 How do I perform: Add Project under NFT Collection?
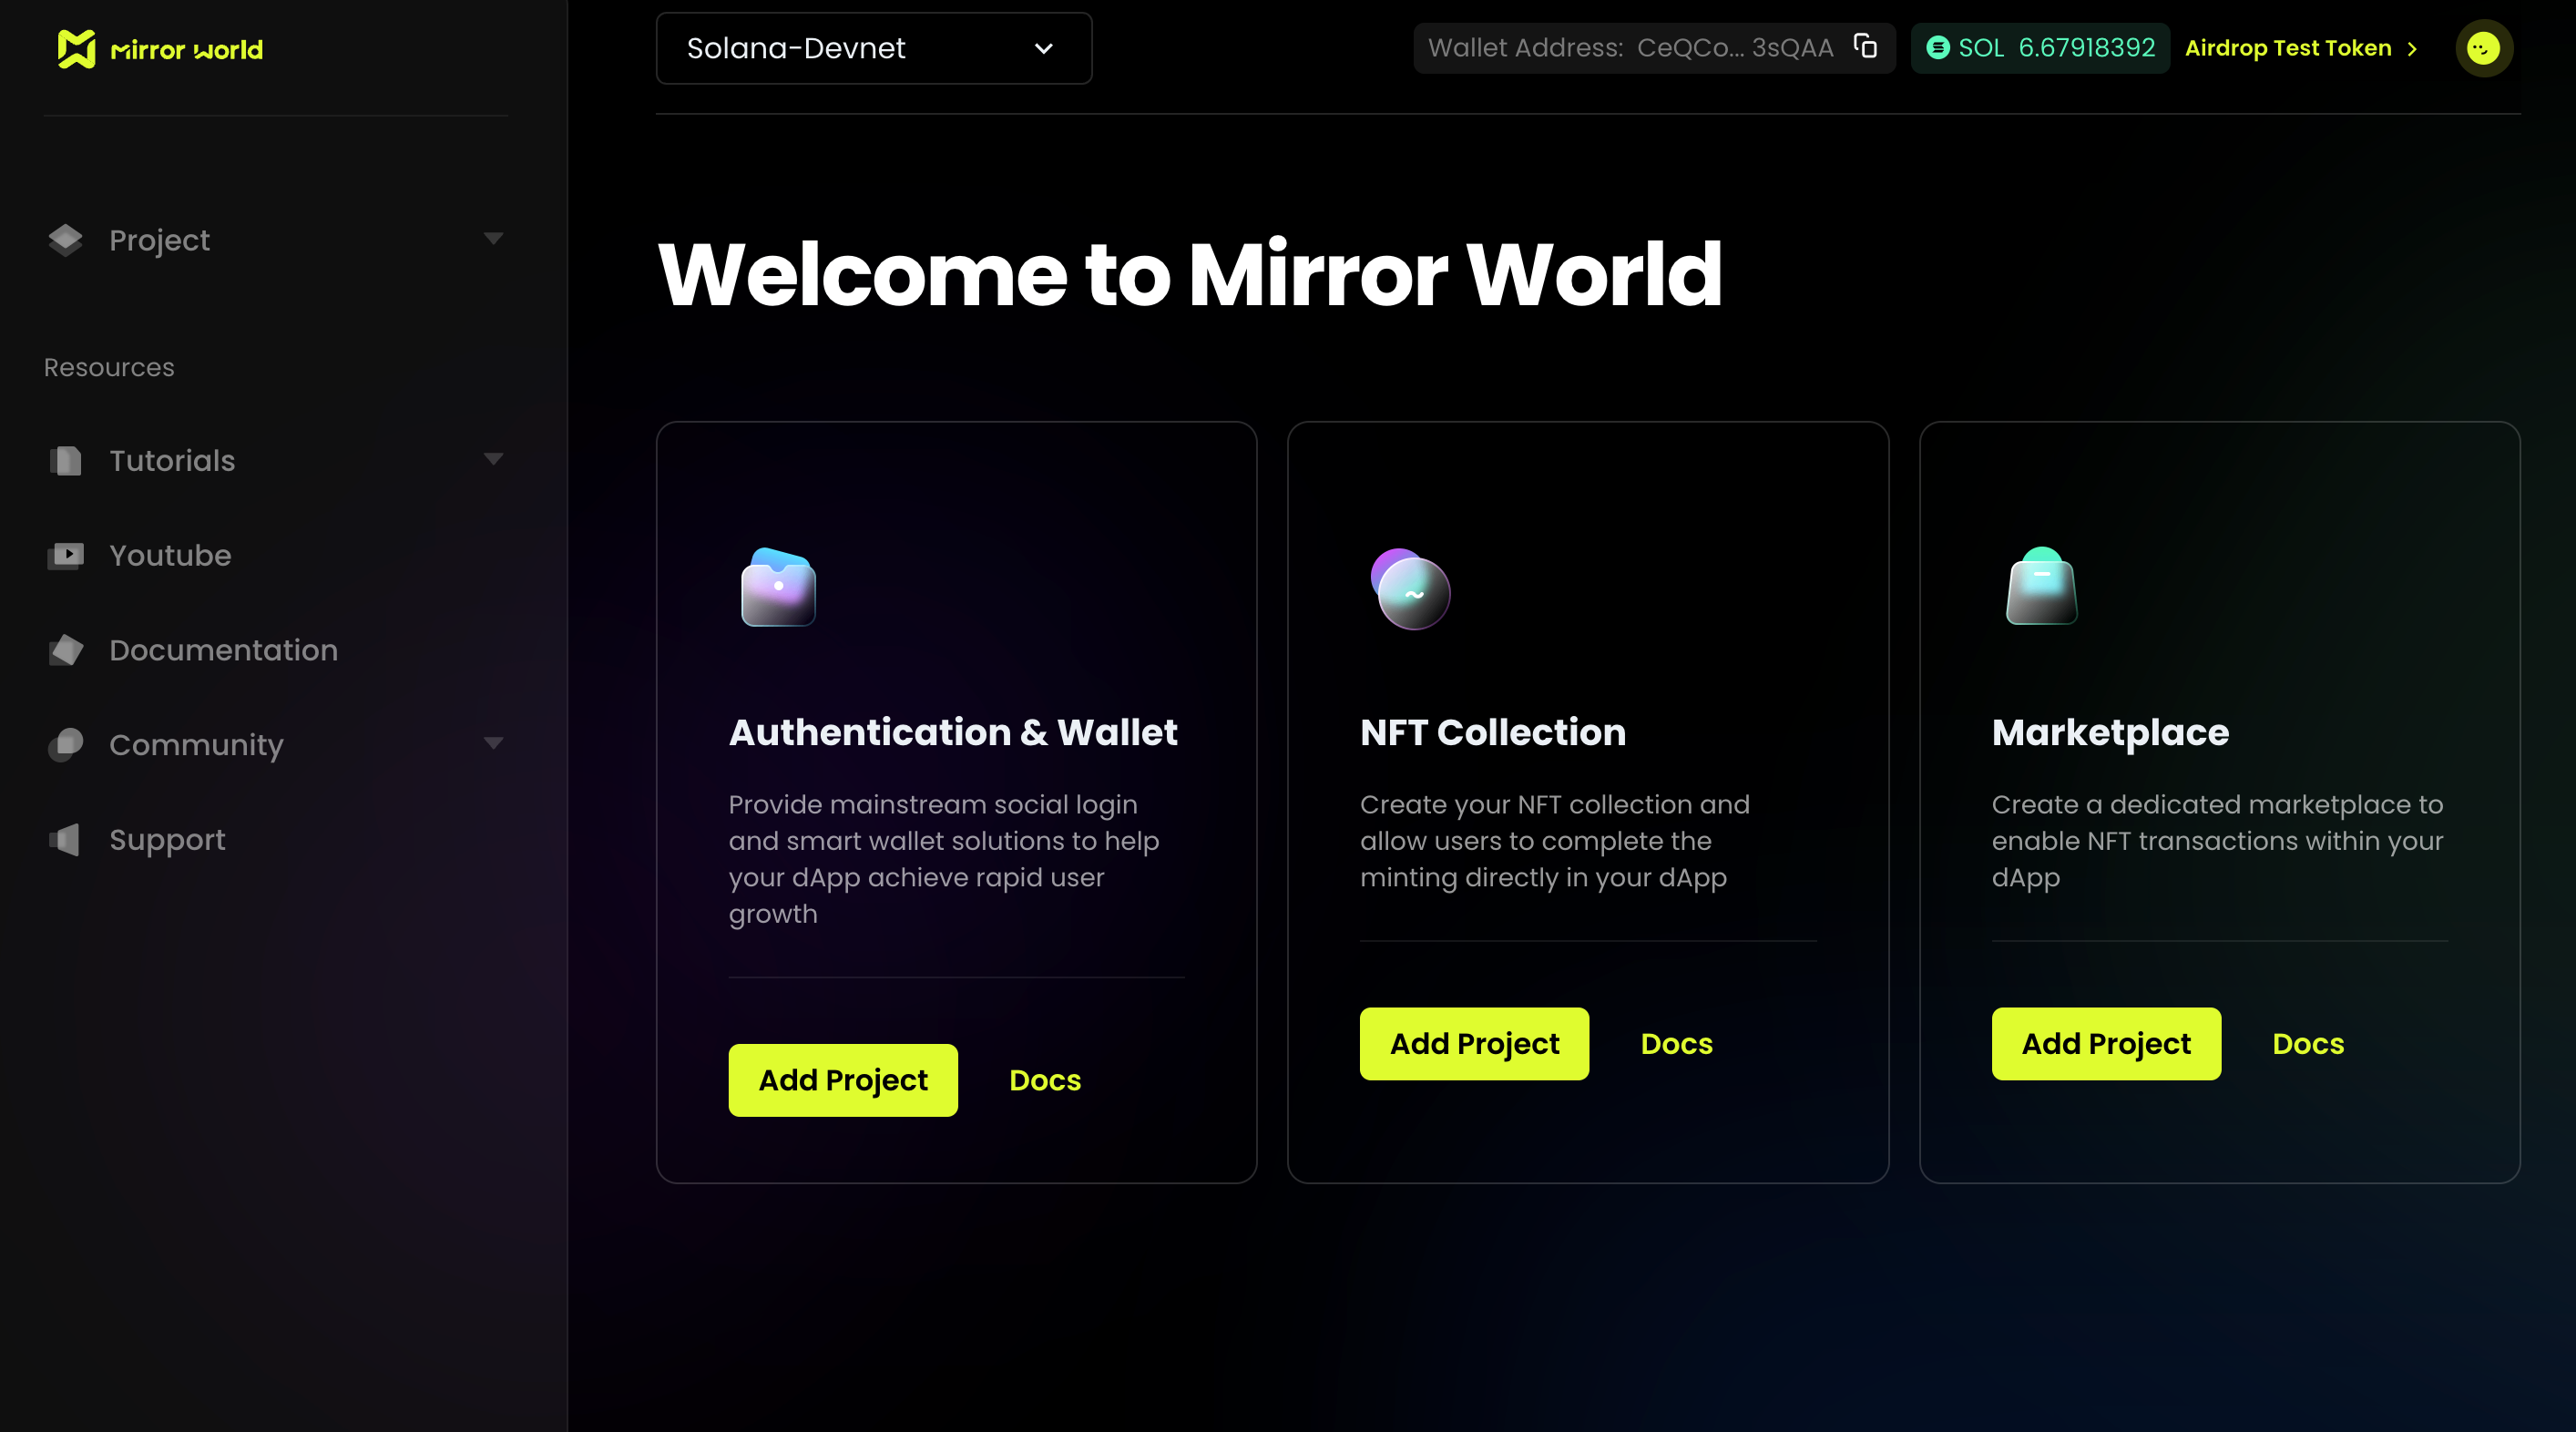point(1474,1044)
